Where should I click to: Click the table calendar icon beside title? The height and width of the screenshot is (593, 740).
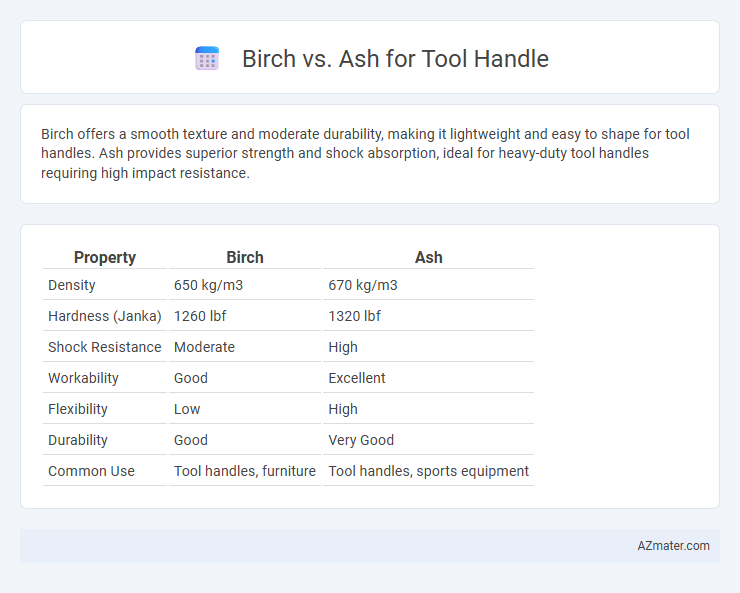coord(207,58)
